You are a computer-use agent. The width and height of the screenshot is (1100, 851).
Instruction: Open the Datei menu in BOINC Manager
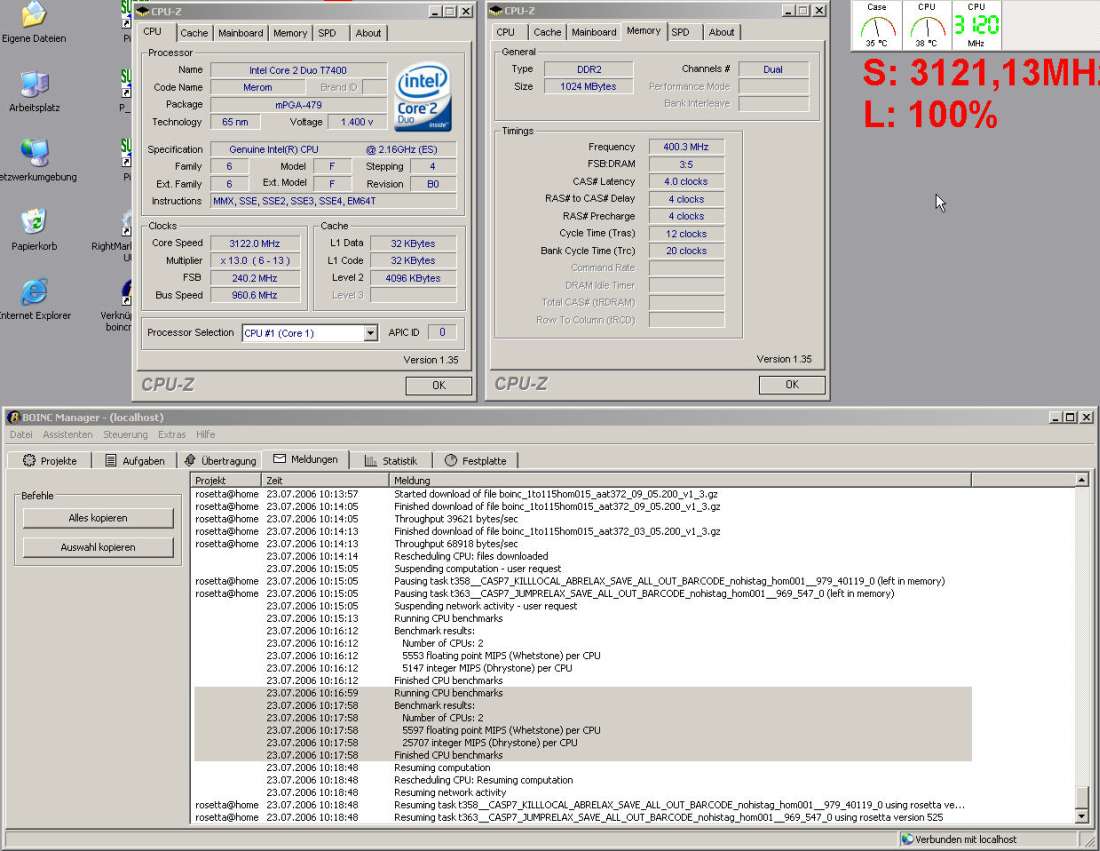21,434
